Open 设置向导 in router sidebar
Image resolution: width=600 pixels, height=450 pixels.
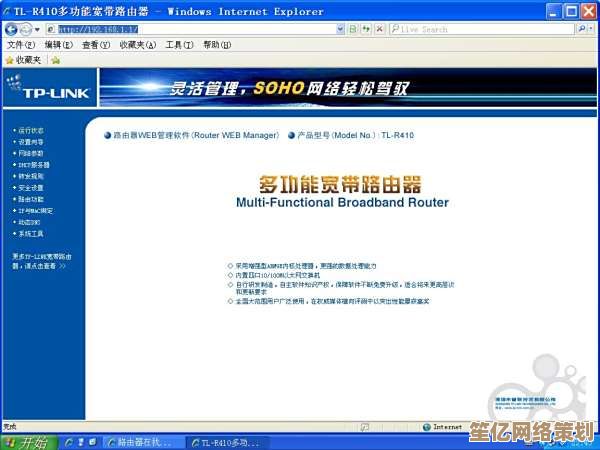coord(31,142)
